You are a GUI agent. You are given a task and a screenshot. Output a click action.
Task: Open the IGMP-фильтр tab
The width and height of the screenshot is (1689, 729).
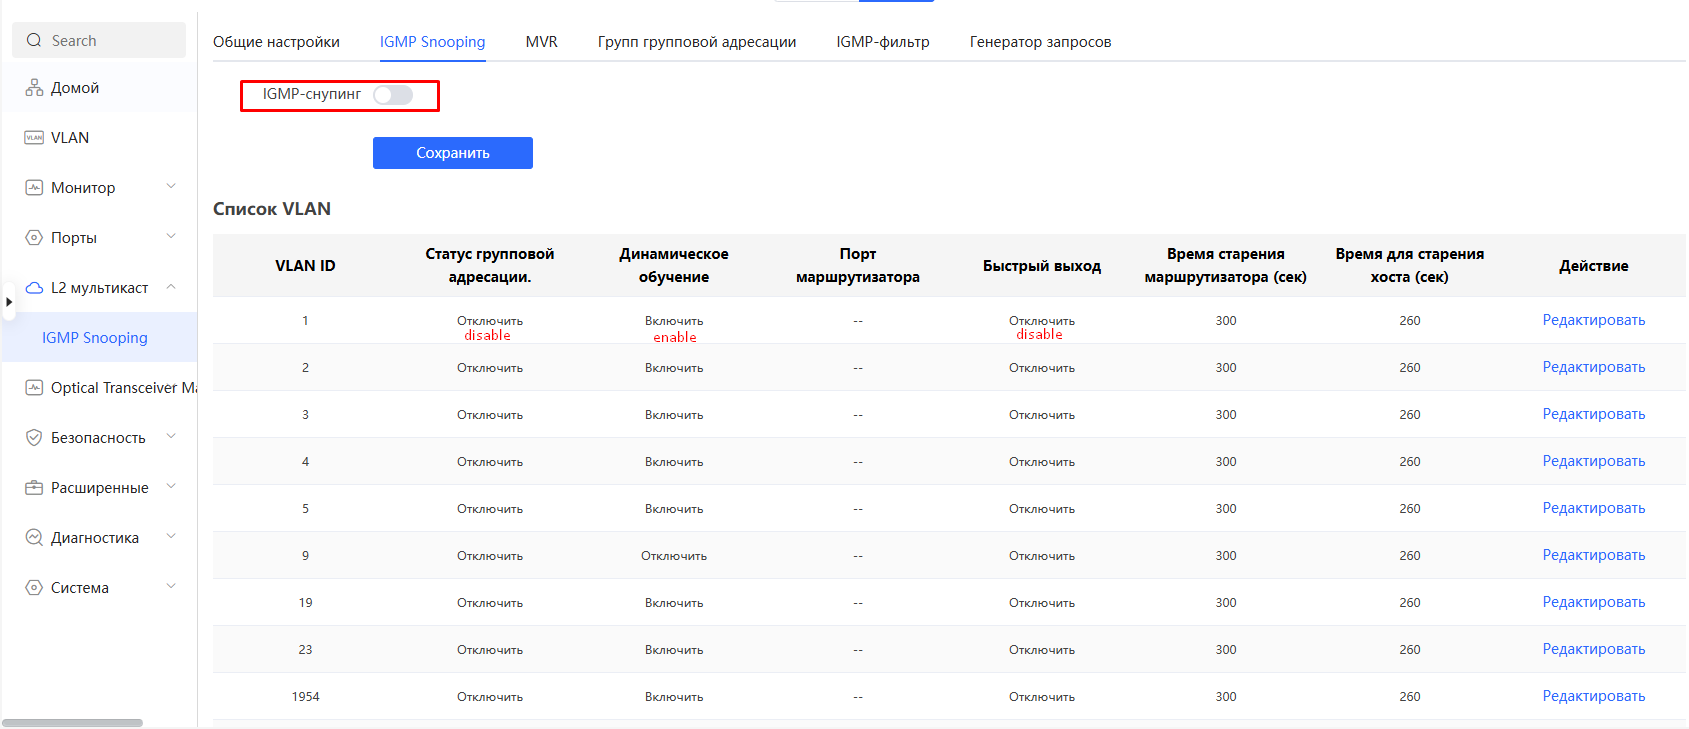882,42
